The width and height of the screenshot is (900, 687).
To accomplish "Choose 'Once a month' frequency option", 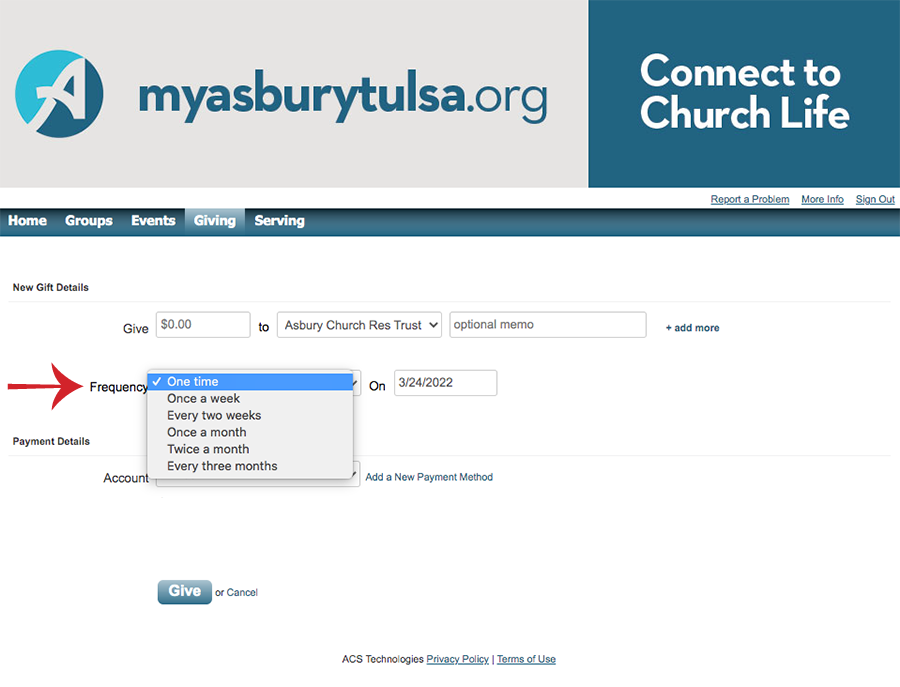I will [x=250, y=432].
